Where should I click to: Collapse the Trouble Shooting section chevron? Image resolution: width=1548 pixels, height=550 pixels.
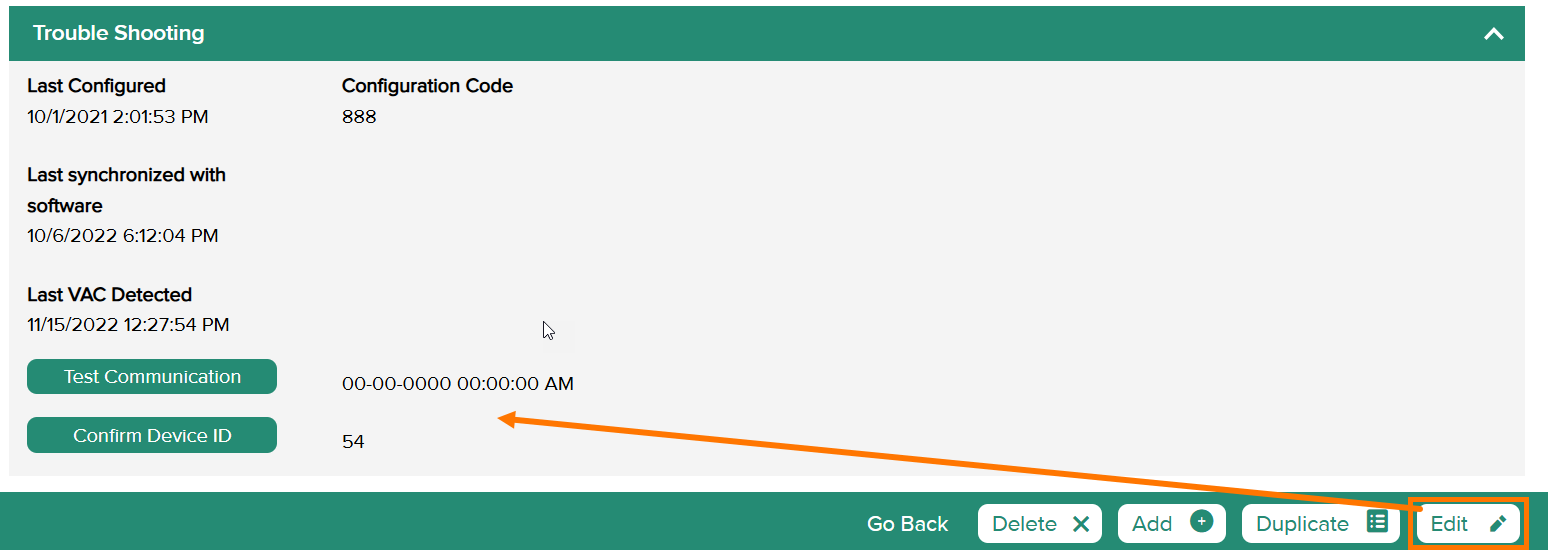click(x=1493, y=34)
